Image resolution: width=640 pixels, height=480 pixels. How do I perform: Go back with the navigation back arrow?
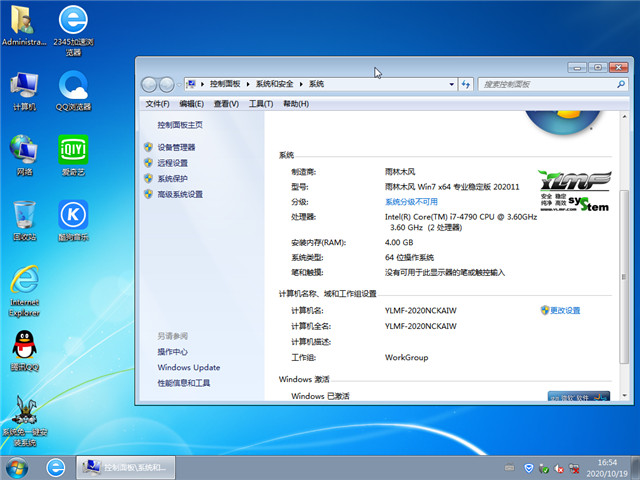(x=149, y=84)
